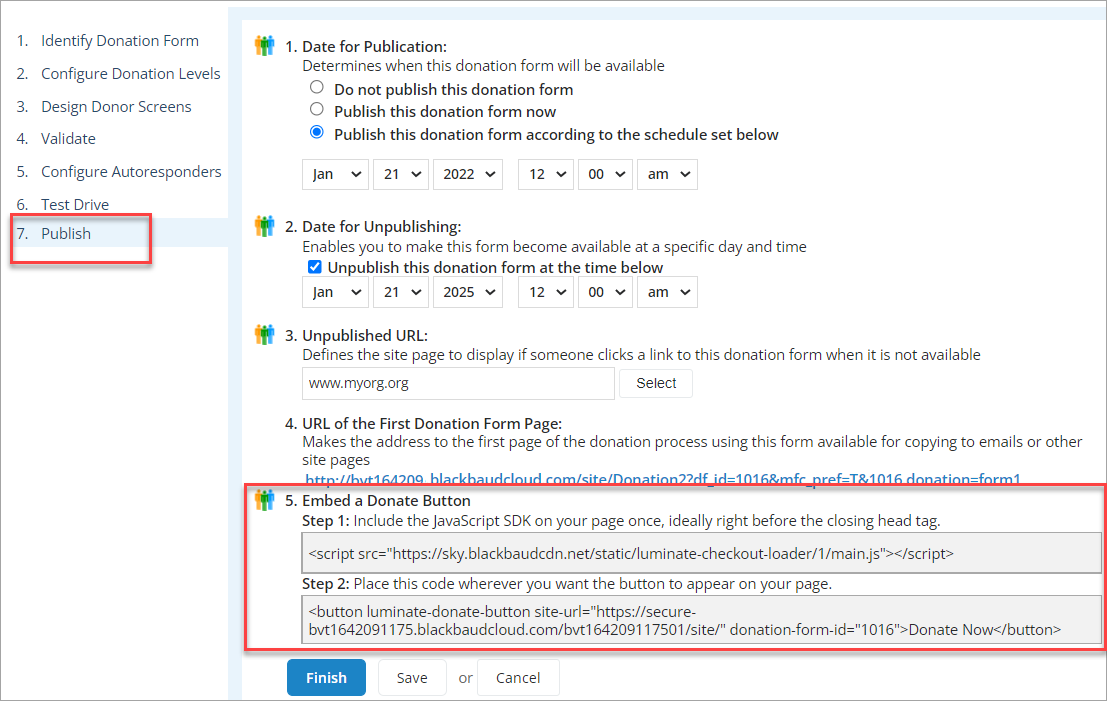Click the 'Embed a Donate Button' heading
The image size is (1107, 701).
point(386,501)
